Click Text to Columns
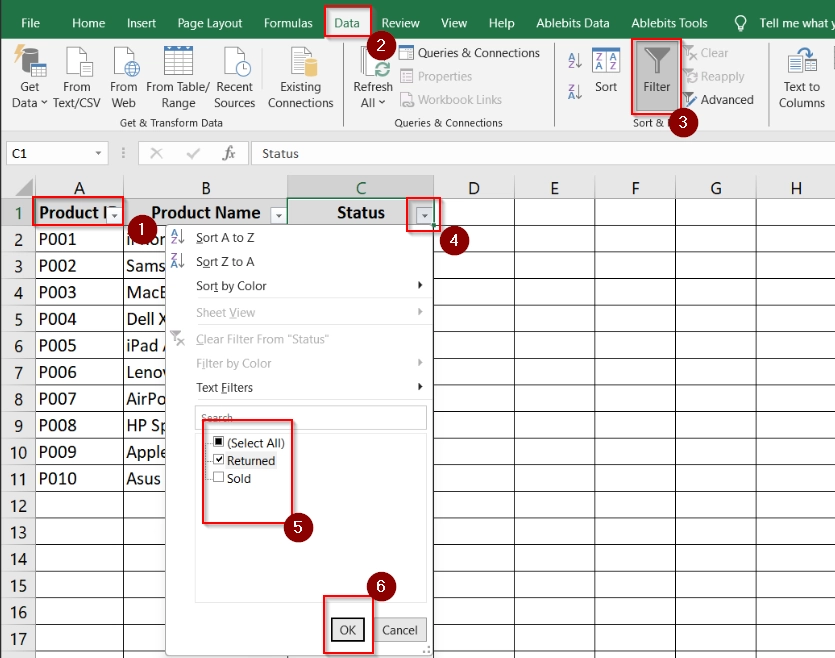 [x=801, y=77]
